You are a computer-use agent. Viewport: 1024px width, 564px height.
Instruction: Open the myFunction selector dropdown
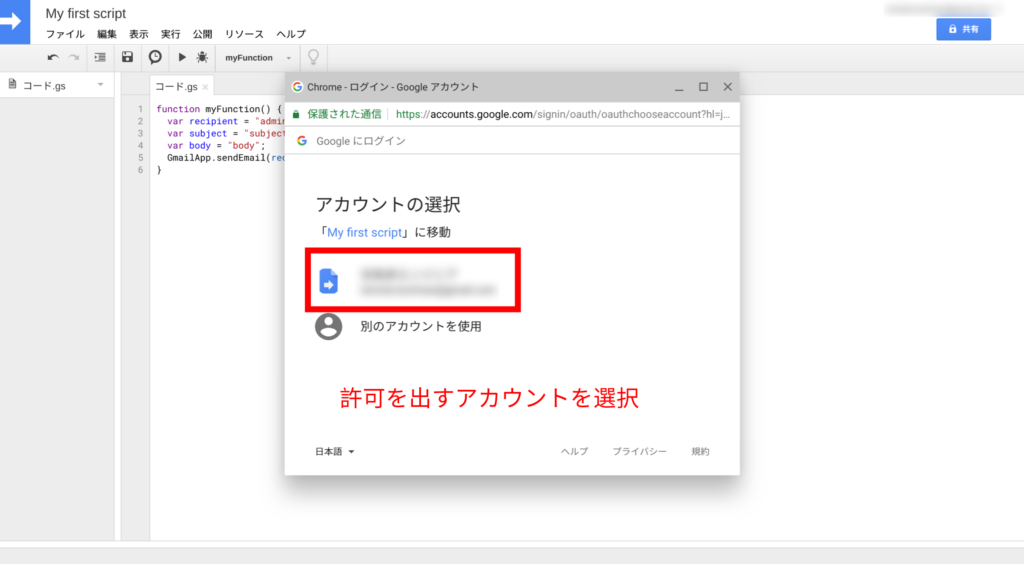point(259,58)
